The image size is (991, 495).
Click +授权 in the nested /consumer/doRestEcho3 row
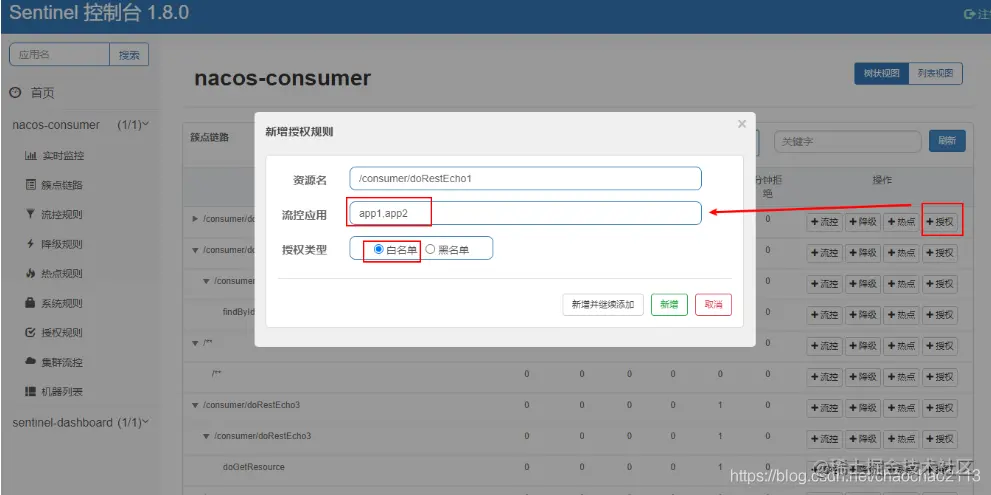tap(940, 439)
